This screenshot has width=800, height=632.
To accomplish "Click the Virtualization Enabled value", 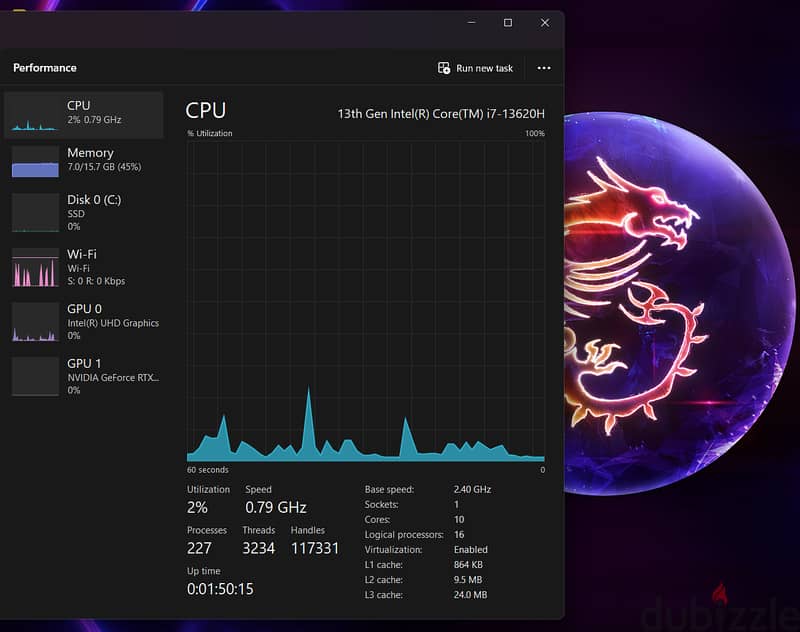I will (470, 549).
